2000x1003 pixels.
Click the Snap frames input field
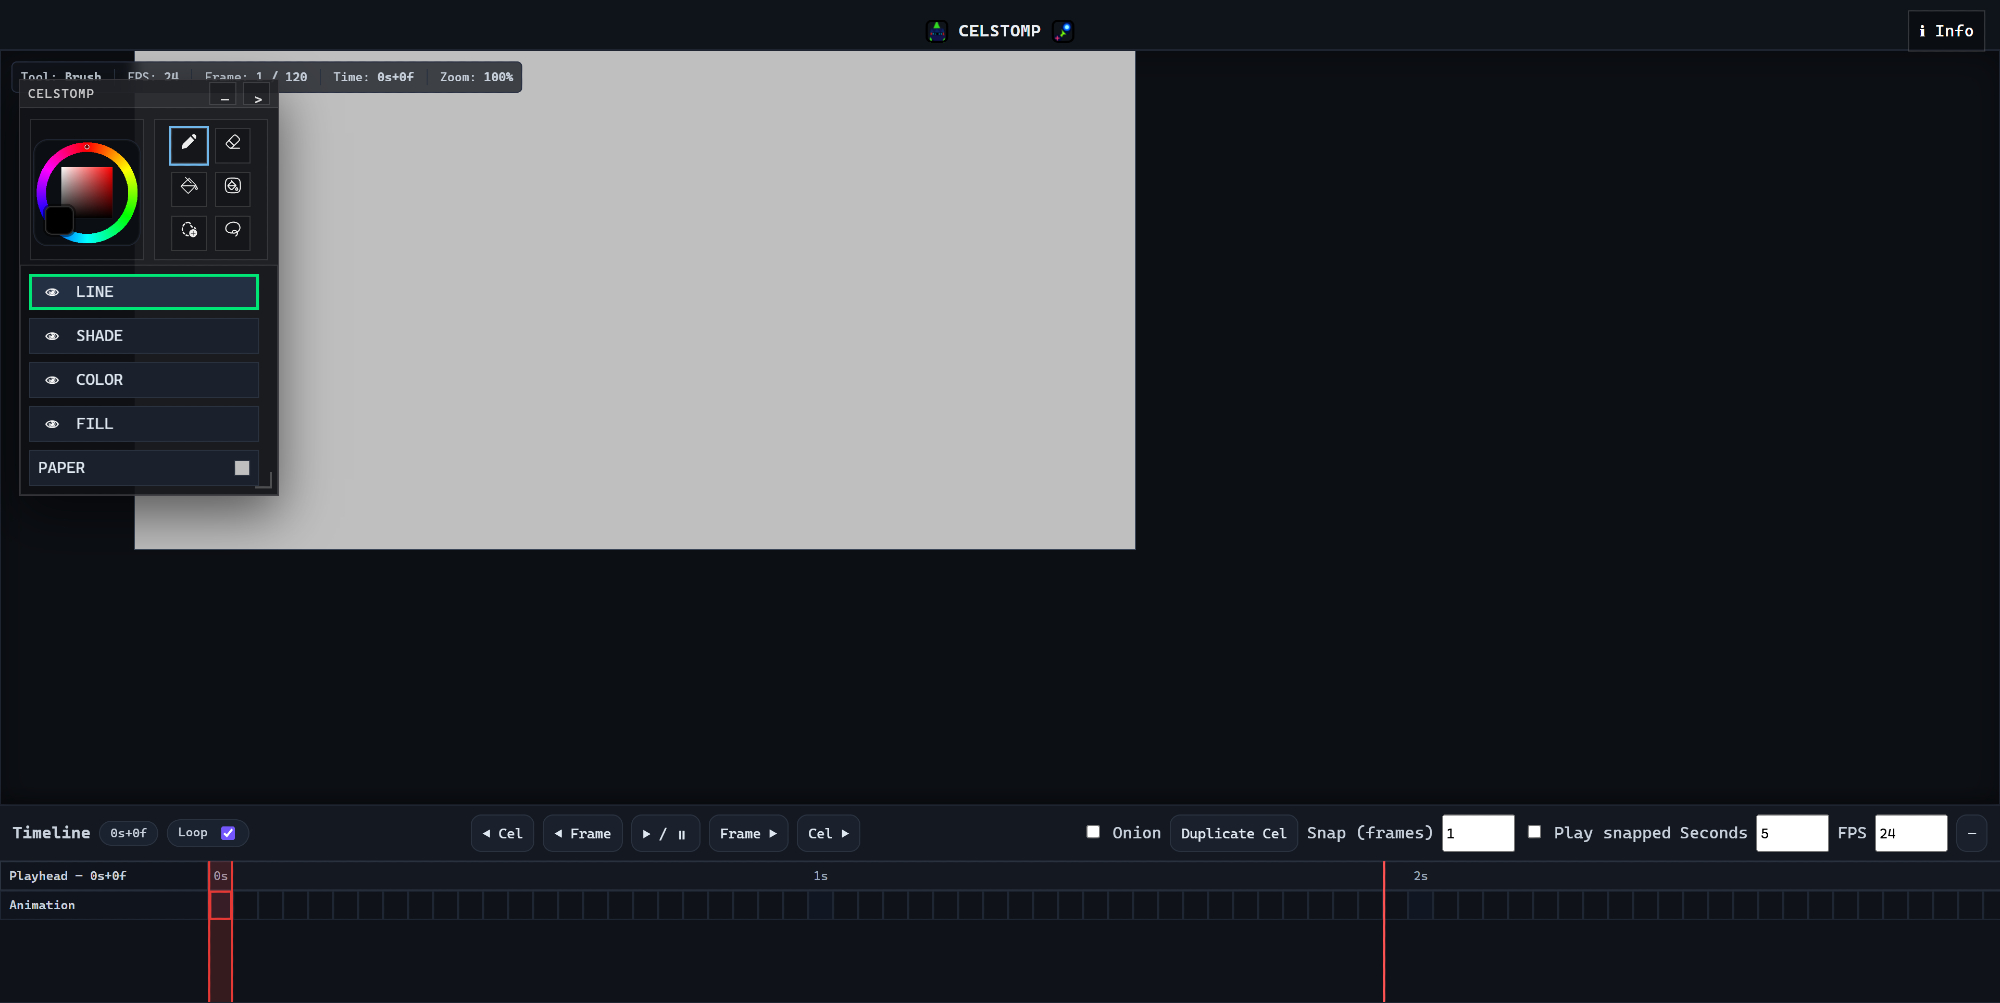1477,833
